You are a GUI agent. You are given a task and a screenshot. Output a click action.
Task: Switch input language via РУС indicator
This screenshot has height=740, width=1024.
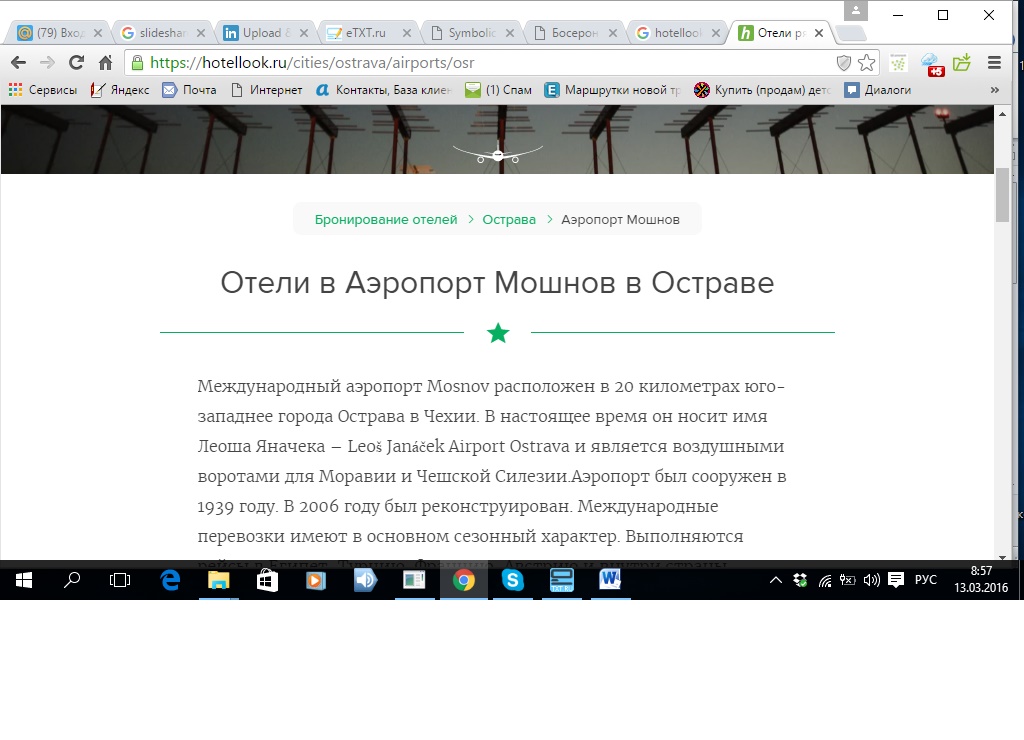925,580
